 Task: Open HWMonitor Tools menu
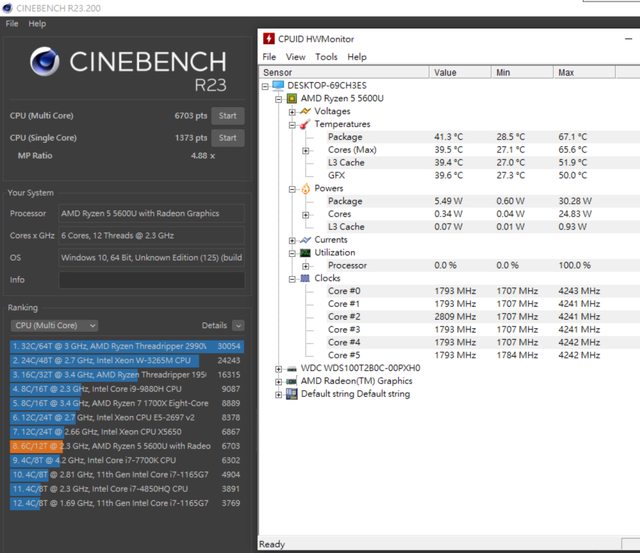click(x=326, y=57)
